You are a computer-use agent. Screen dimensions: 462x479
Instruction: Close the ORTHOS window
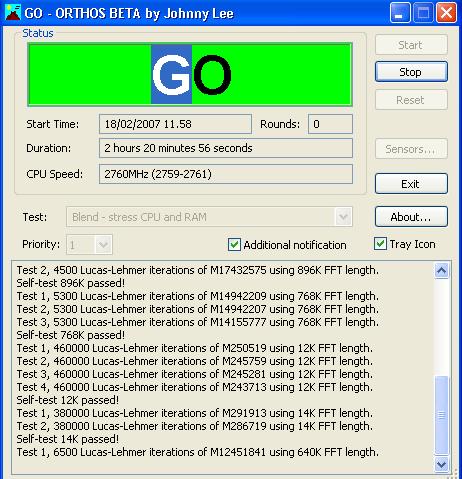[x=446, y=13]
